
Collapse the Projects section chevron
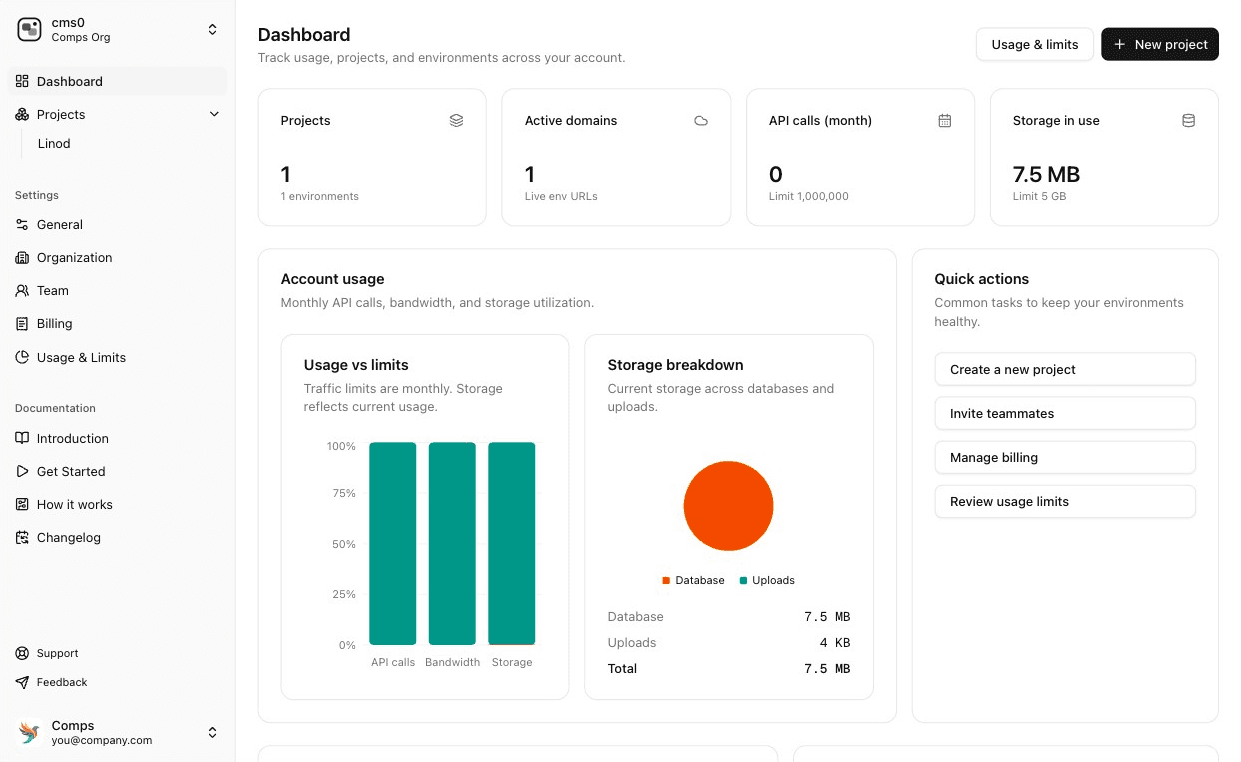[214, 114]
